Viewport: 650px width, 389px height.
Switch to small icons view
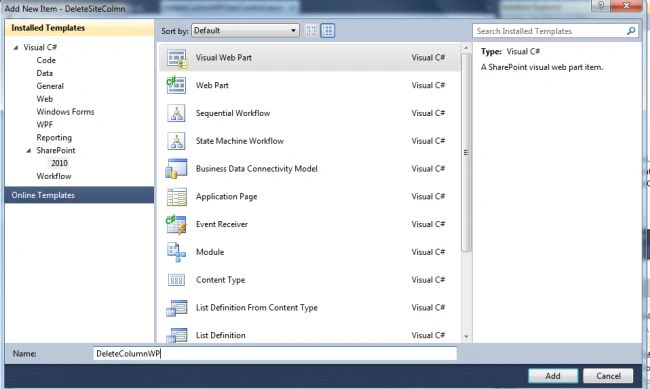coord(311,31)
